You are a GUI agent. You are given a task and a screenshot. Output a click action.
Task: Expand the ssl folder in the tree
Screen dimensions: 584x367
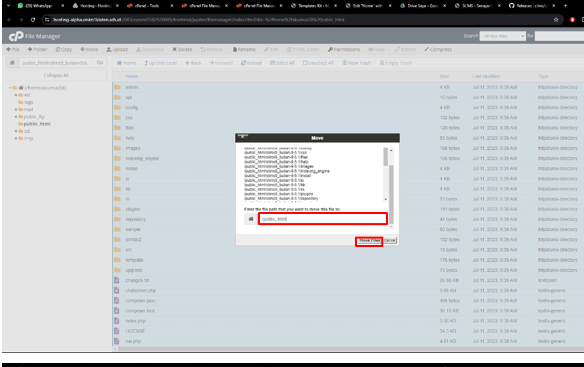[16, 131]
